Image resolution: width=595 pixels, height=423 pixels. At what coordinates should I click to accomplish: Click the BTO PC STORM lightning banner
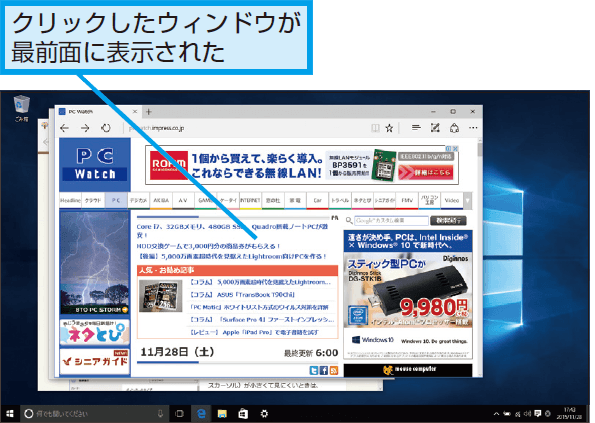(94, 263)
